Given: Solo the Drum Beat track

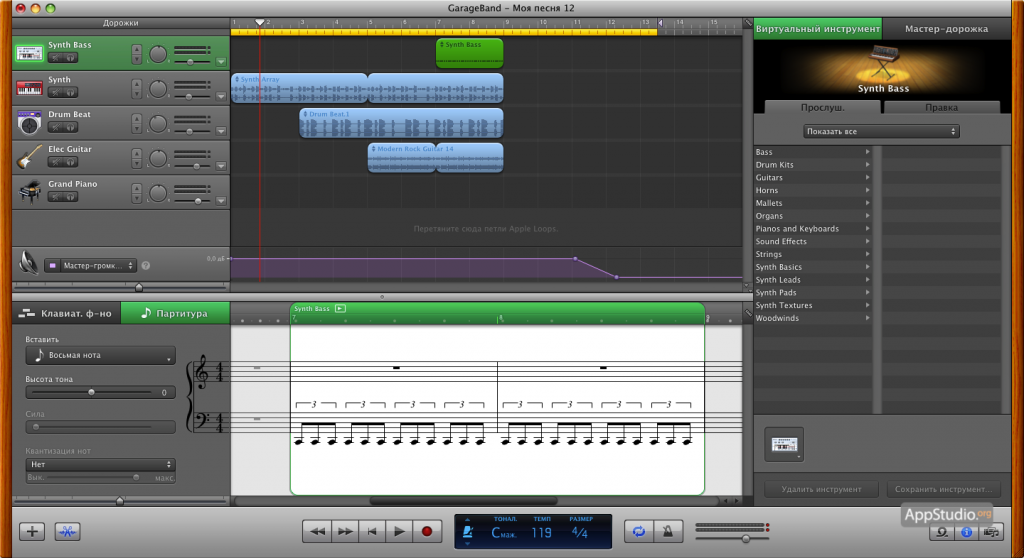Looking at the screenshot, I should pyautogui.click(x=70, y=127).
